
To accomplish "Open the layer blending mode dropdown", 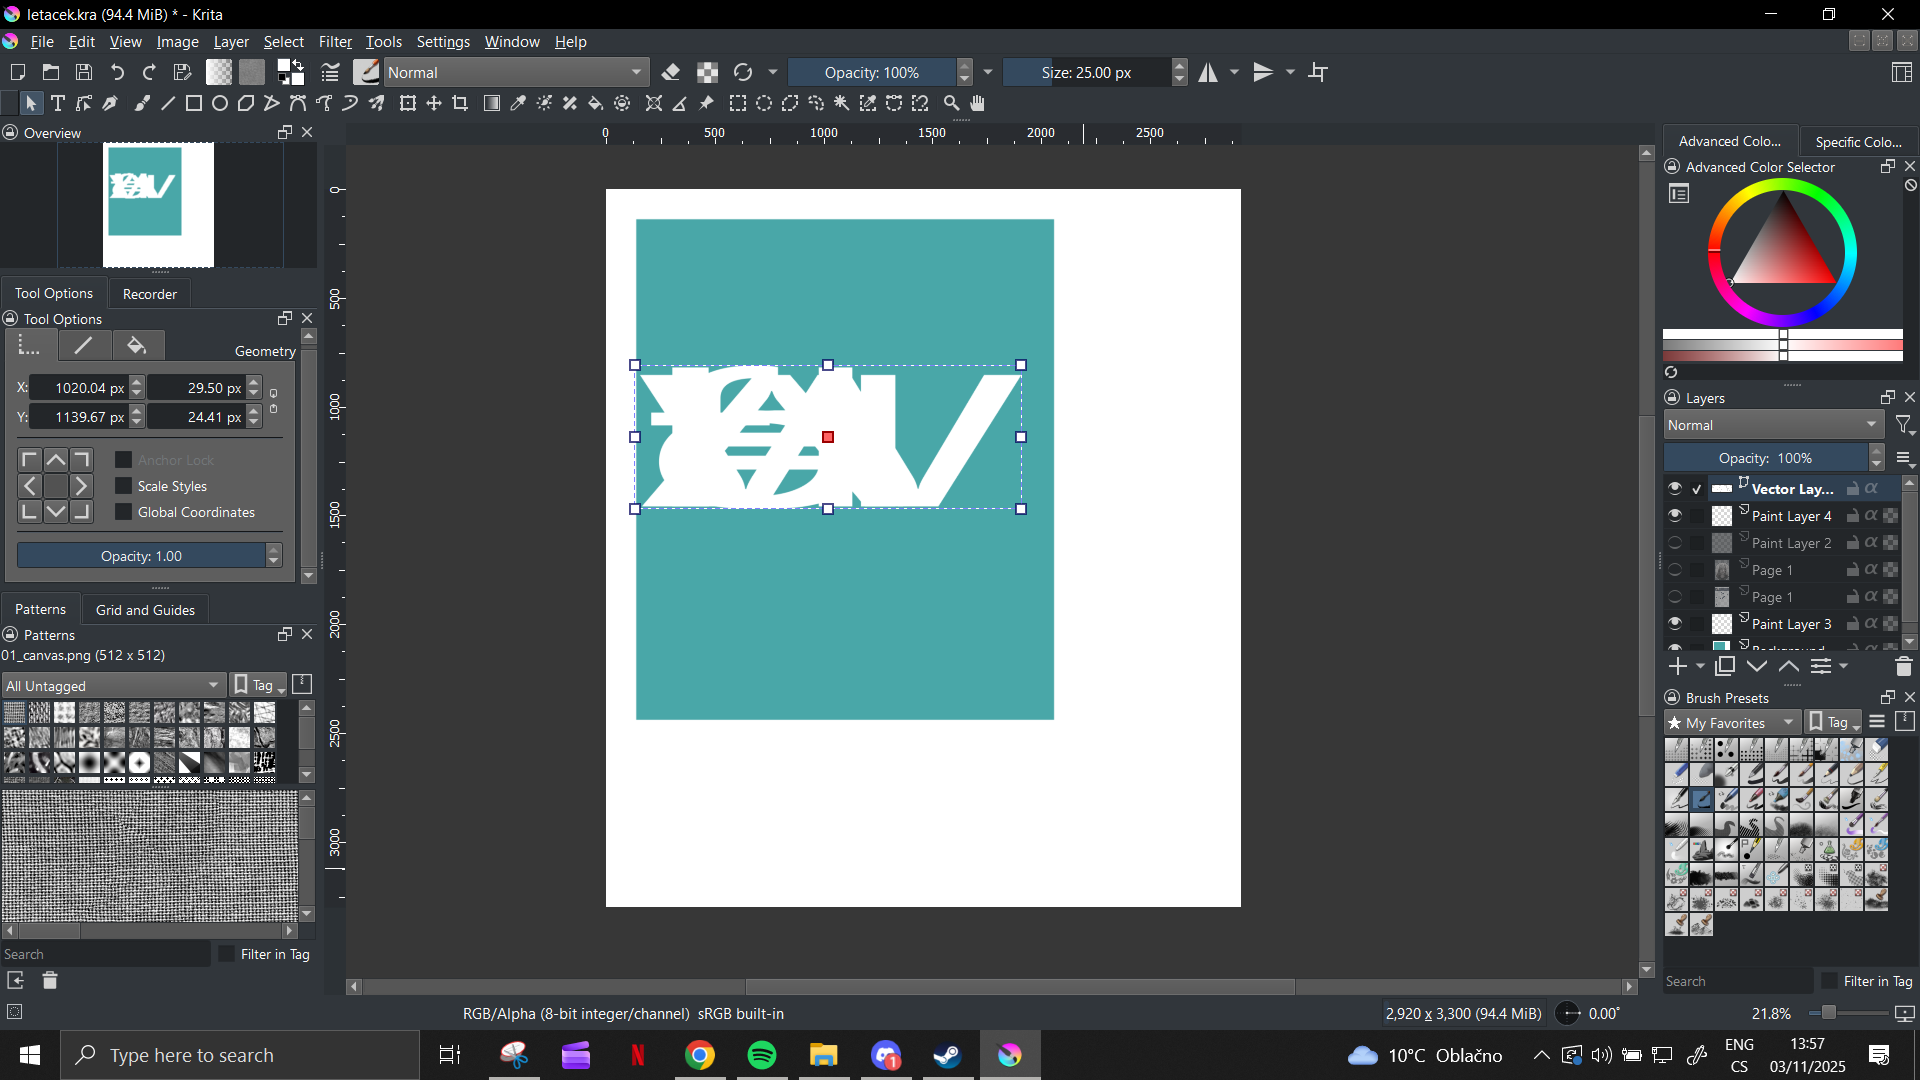I will 1773,425.
